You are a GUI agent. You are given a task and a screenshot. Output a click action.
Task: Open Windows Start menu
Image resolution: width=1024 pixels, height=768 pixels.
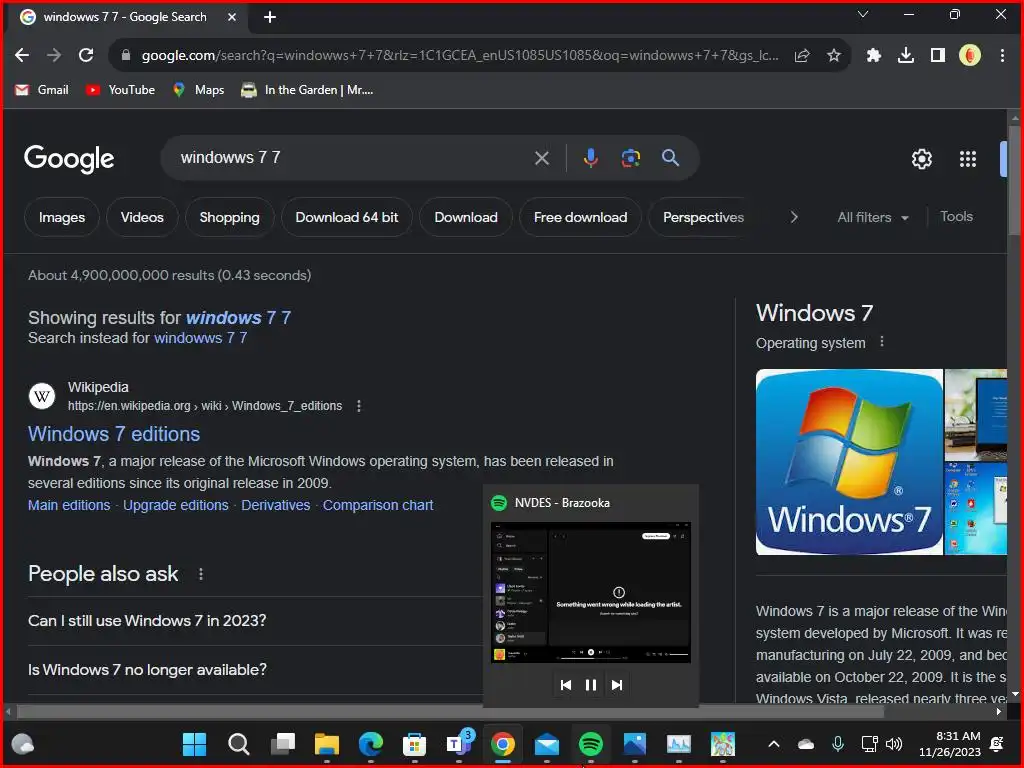(194, 744)
